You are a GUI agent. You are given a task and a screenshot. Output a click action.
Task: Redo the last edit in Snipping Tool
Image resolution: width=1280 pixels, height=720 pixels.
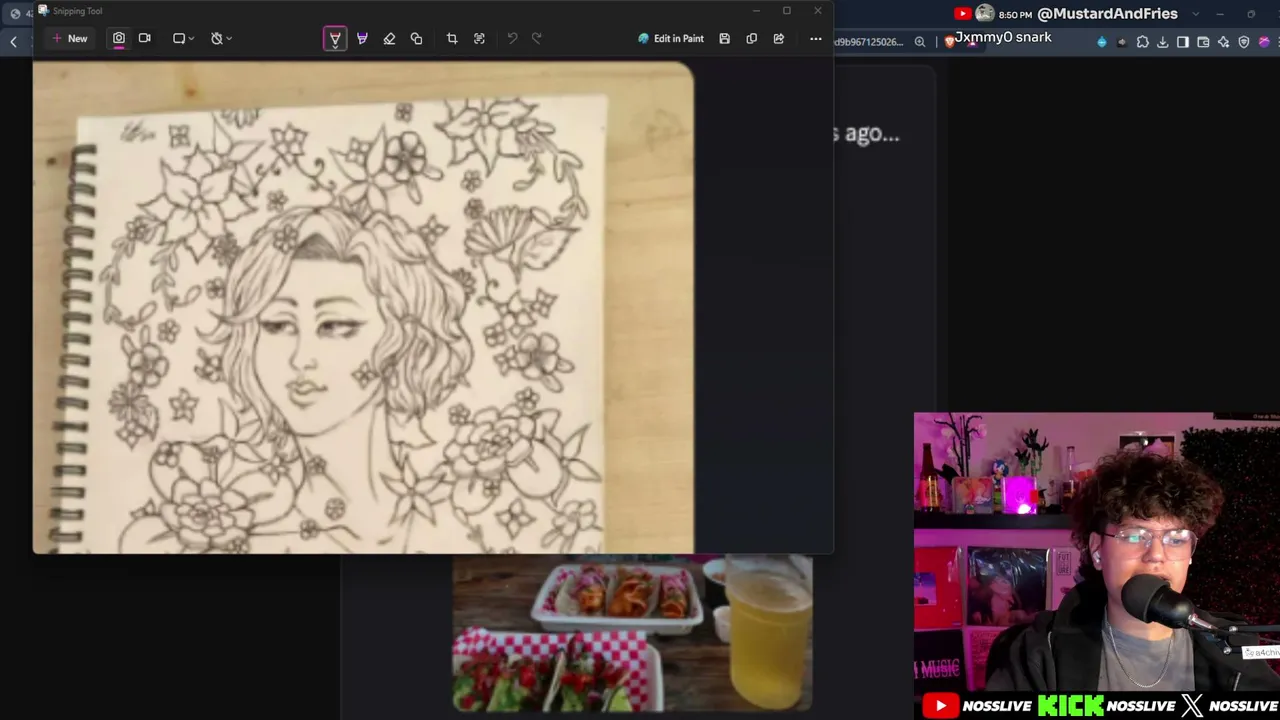coord(537,38)
